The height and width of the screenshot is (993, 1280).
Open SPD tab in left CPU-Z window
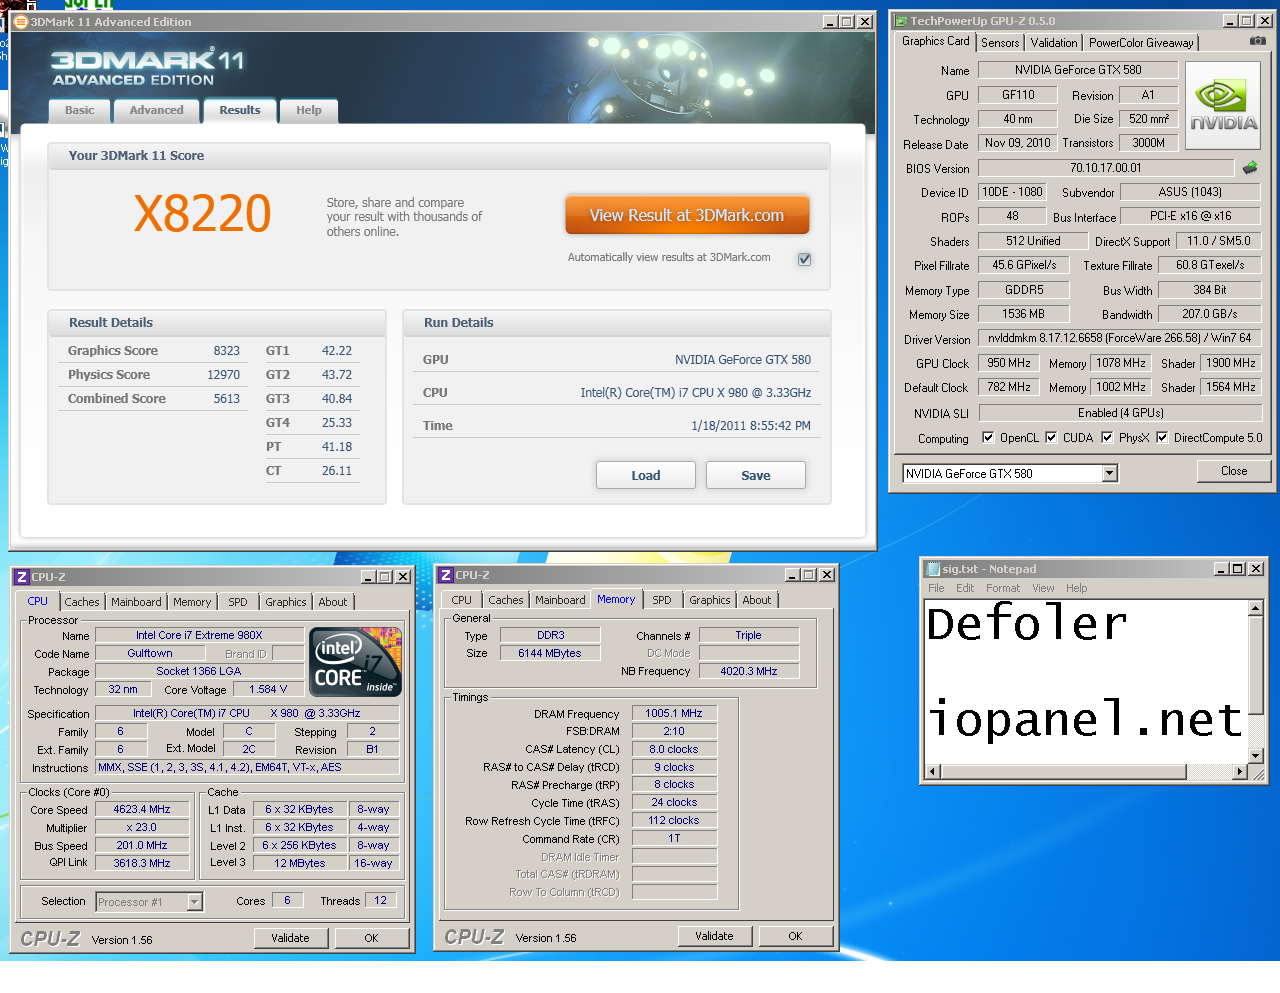pyautogui.click(x=238, y=602)
